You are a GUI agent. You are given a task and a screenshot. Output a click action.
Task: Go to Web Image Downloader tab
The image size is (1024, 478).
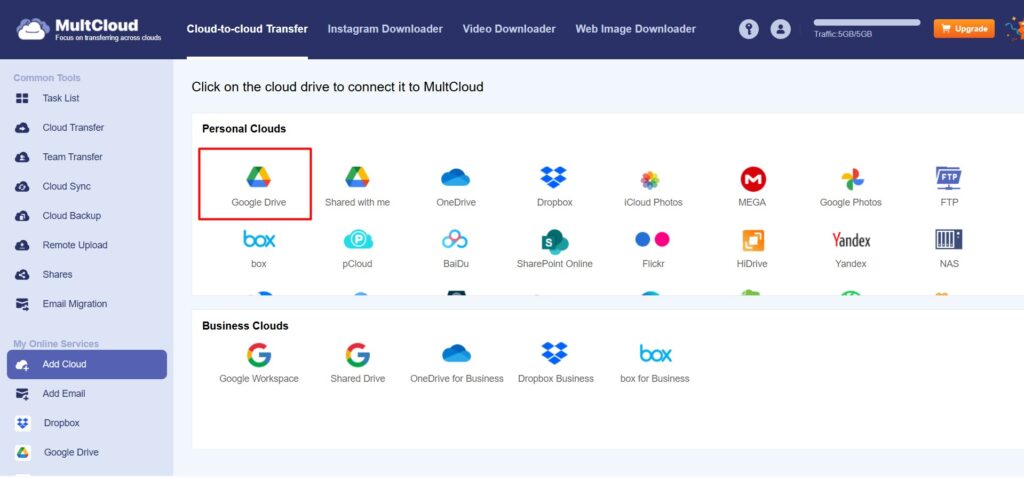coord(635,29)
